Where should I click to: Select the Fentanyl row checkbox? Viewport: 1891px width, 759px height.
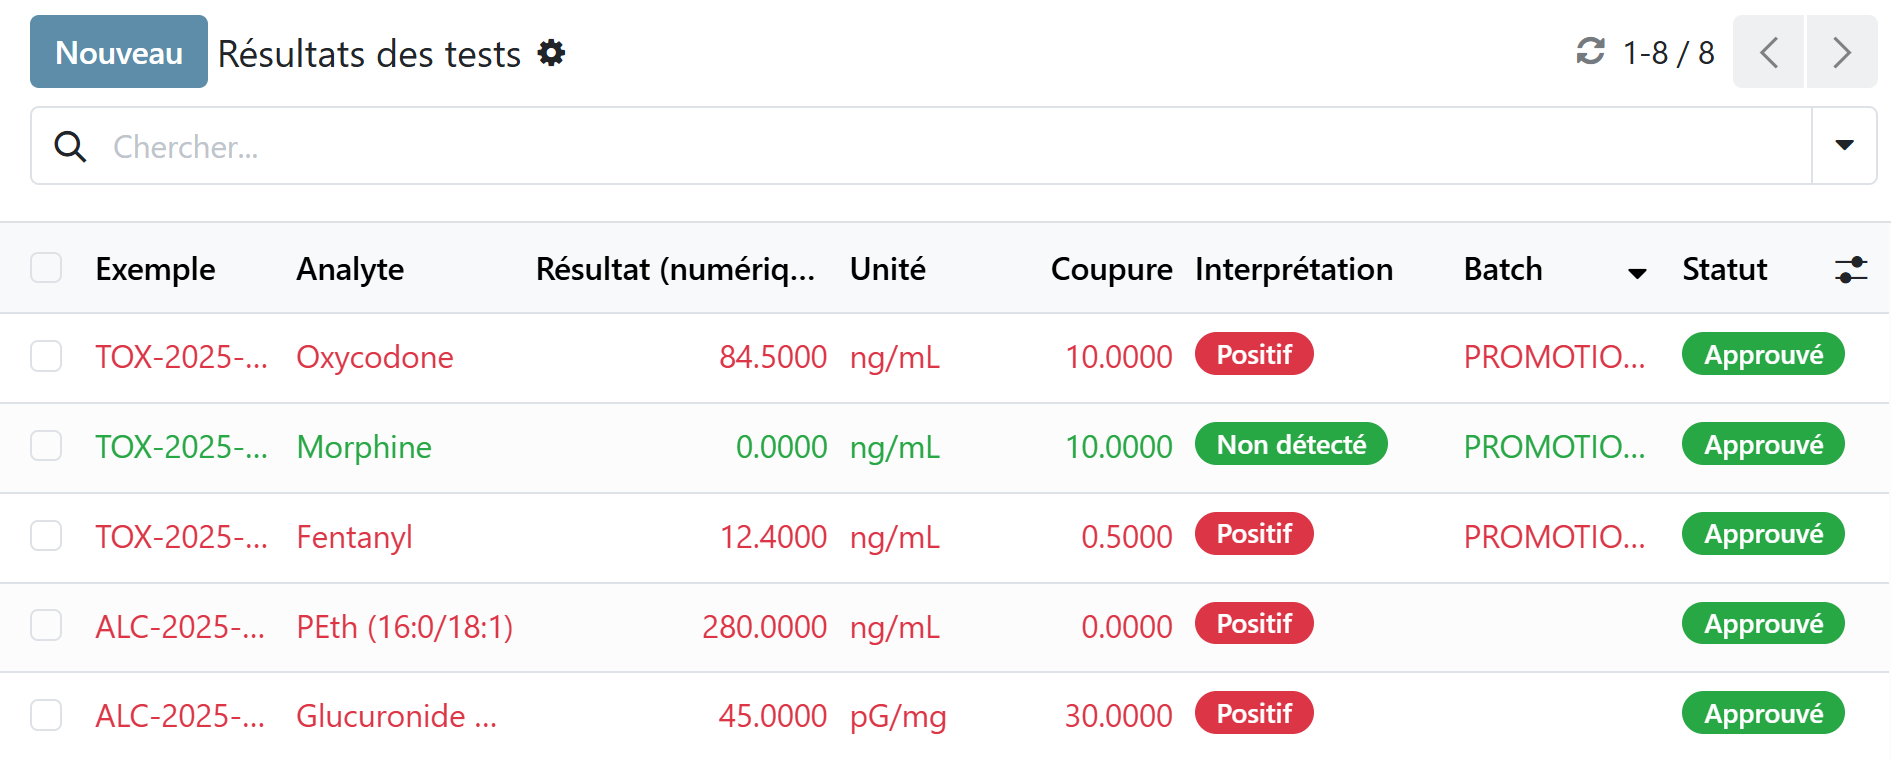click(46, 536)
